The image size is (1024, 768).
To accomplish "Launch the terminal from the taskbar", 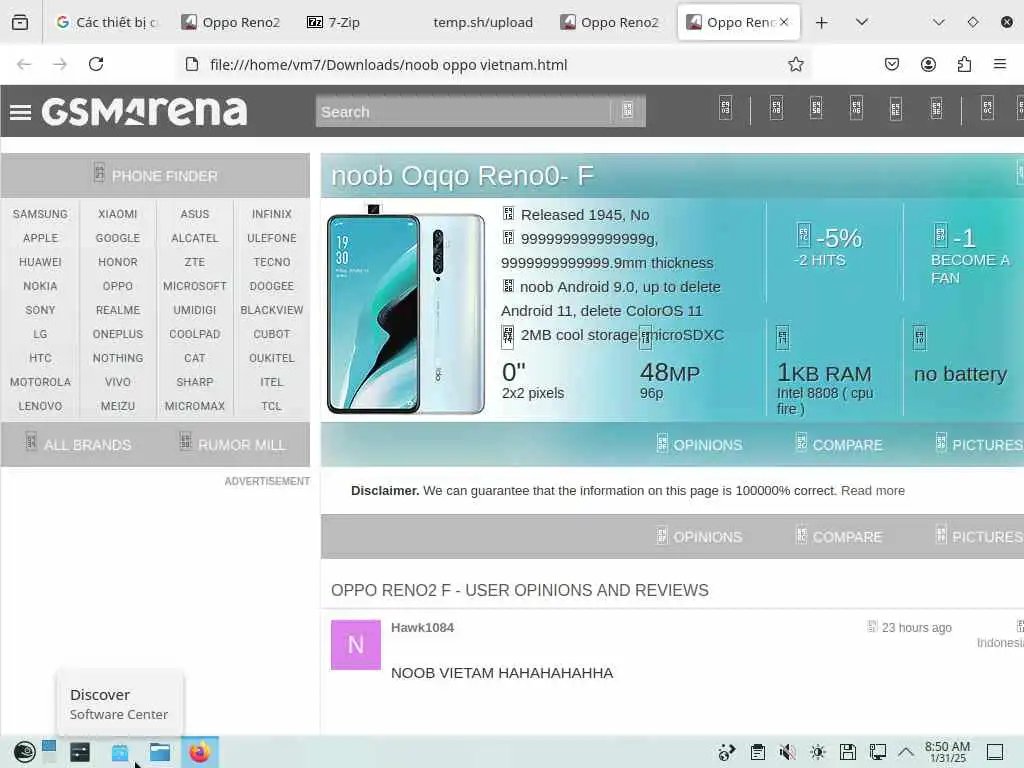I will pos(80,752).
